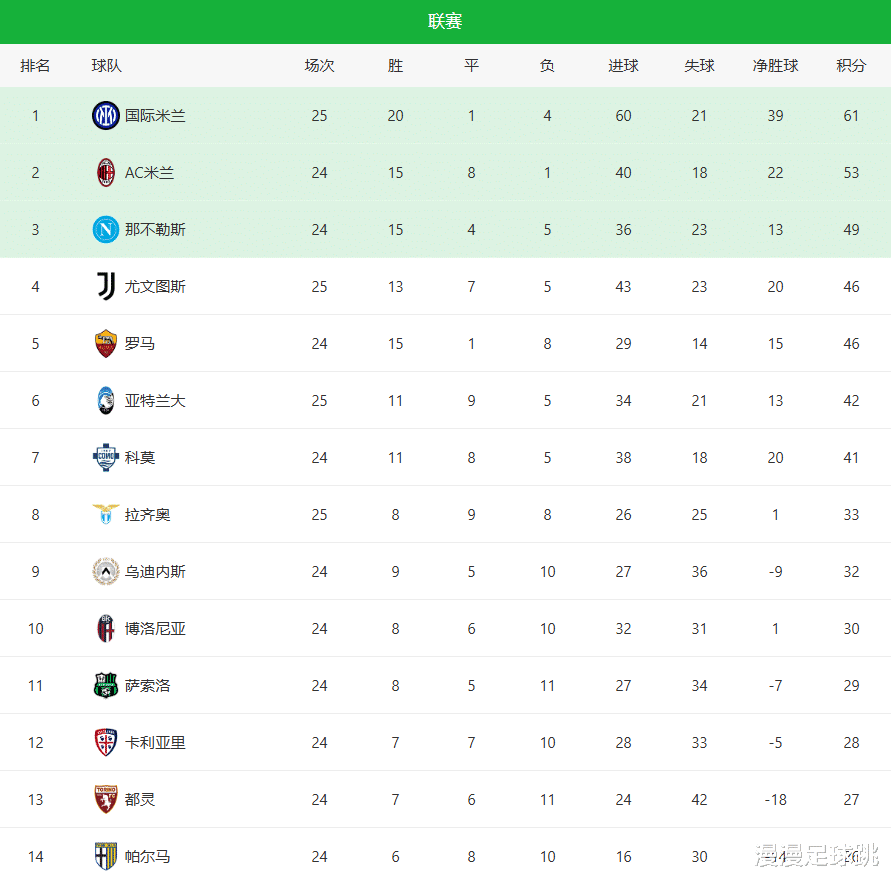Click the AC Milan club crest
891x884 pixels.
pos(105,173)
